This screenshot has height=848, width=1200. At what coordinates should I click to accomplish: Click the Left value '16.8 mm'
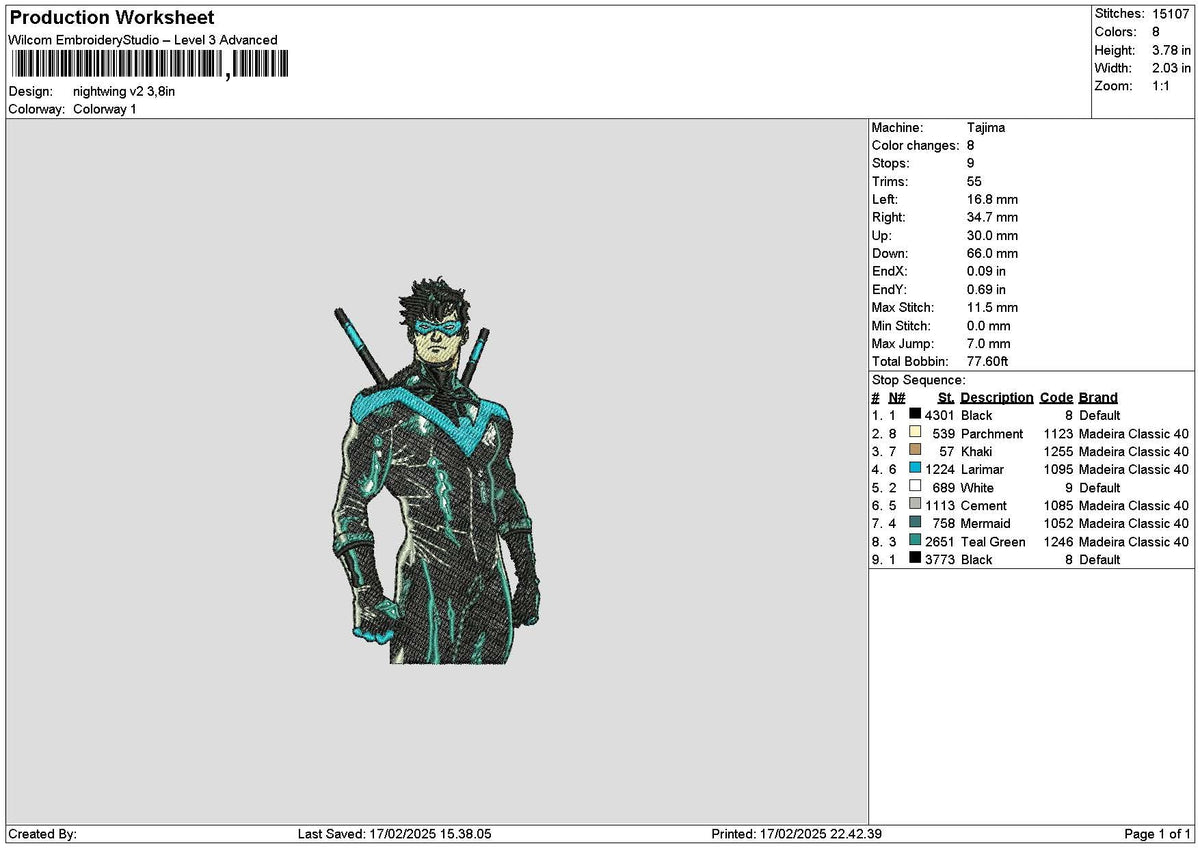[x=992, y=199]
